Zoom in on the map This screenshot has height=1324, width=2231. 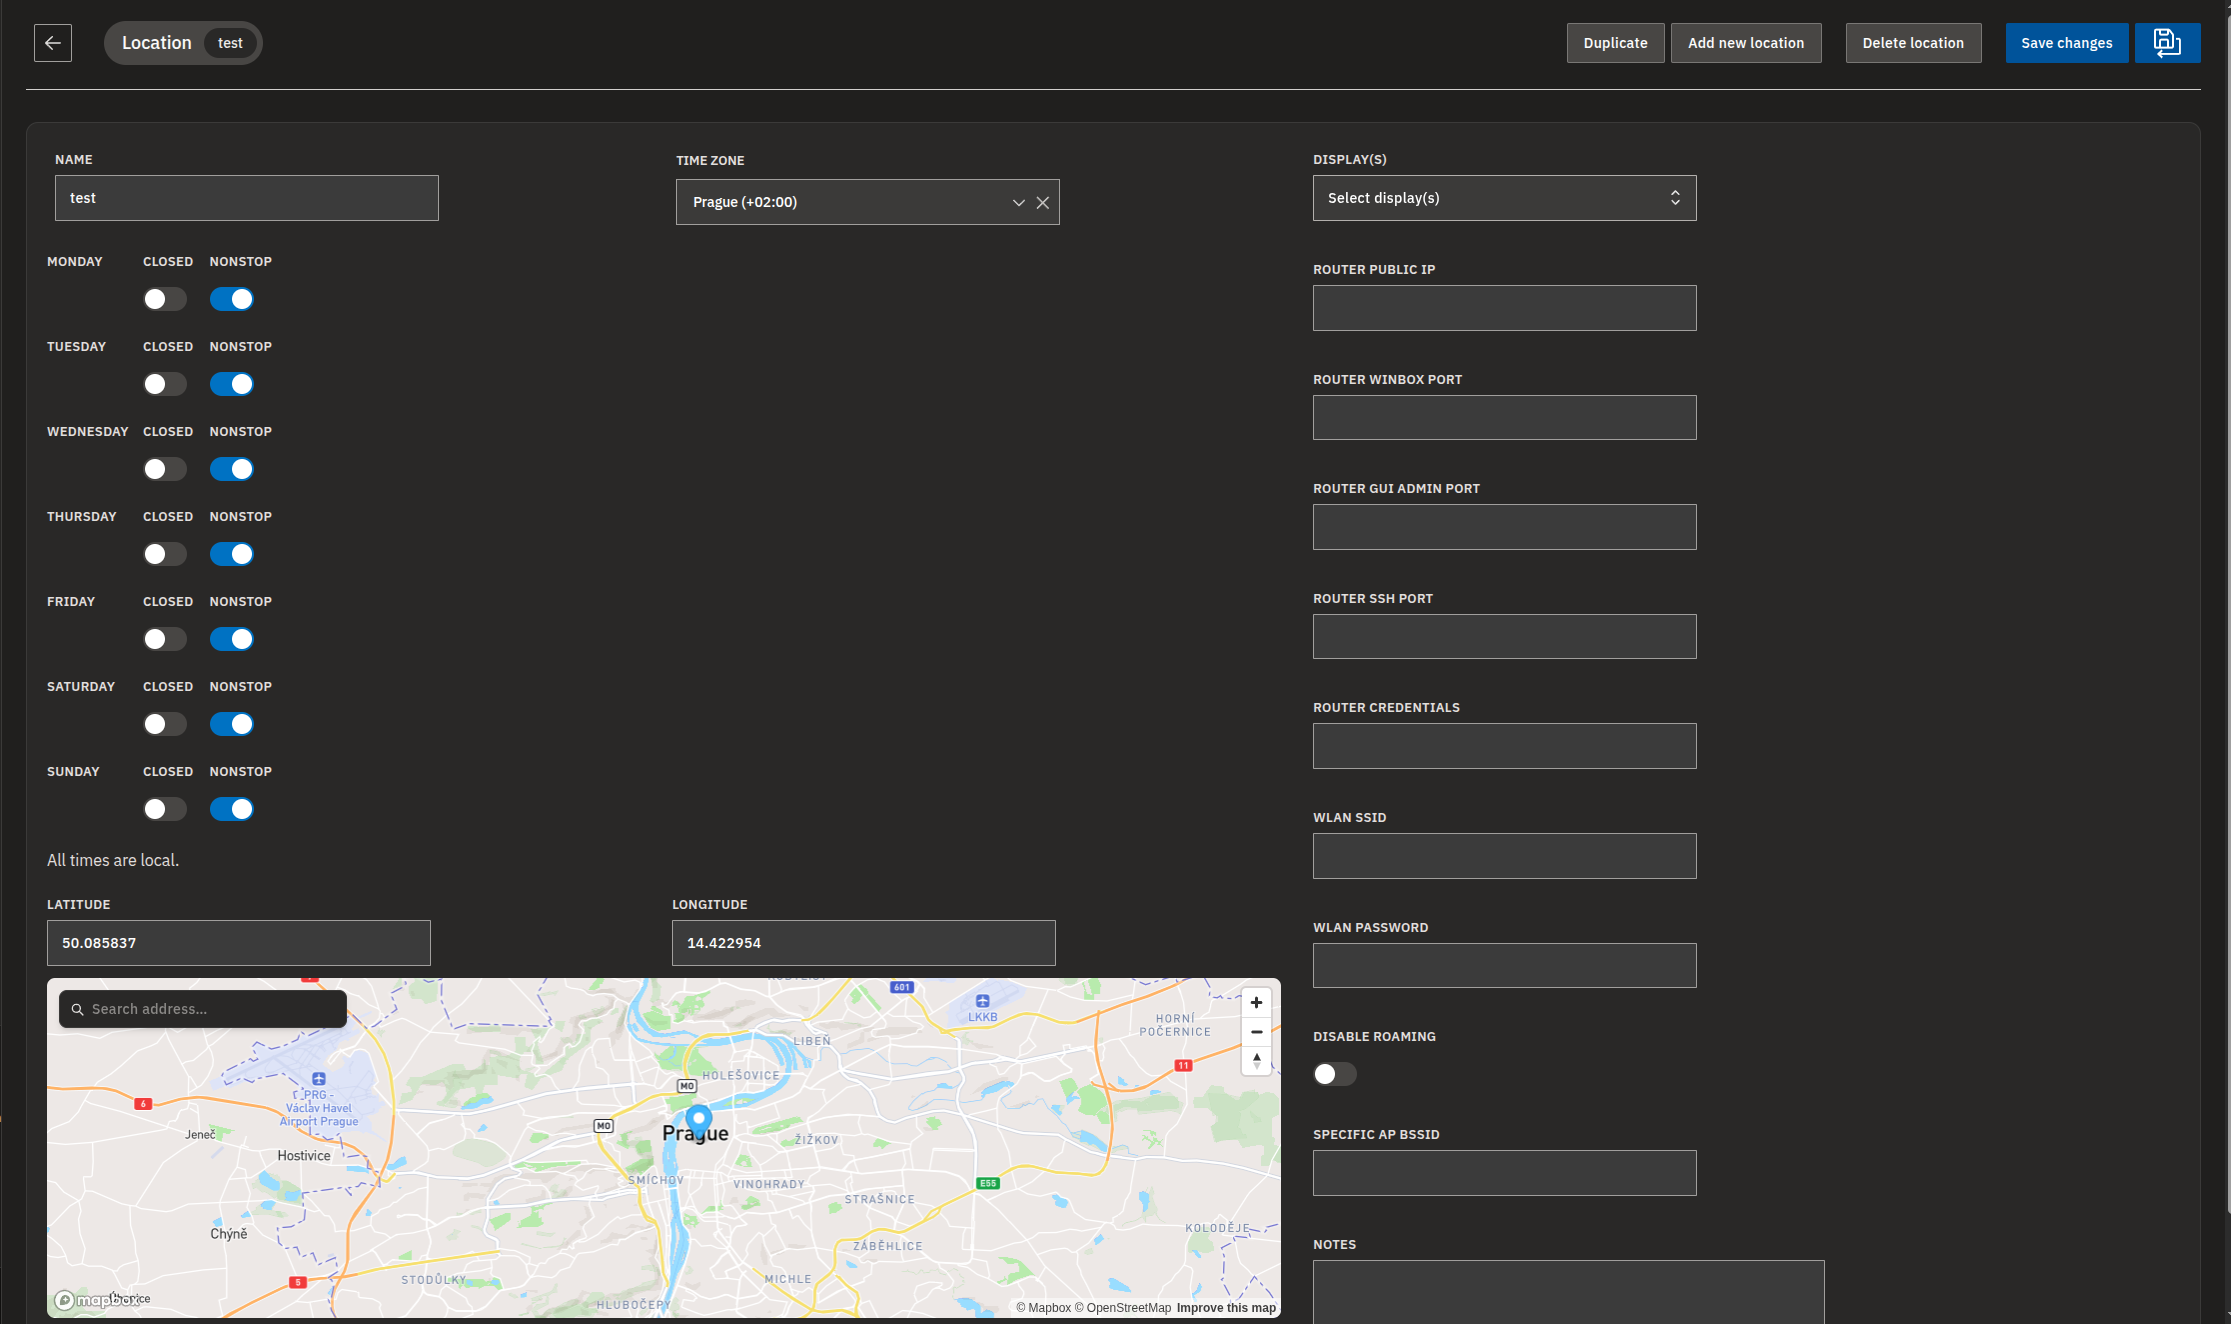click(1256, 1003)
